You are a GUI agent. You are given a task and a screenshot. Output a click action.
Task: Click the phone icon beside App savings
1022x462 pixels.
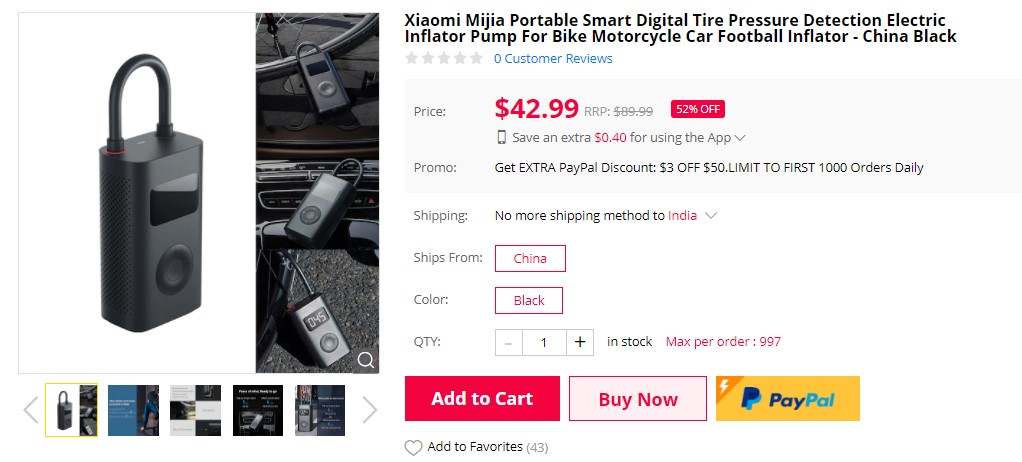502,138
